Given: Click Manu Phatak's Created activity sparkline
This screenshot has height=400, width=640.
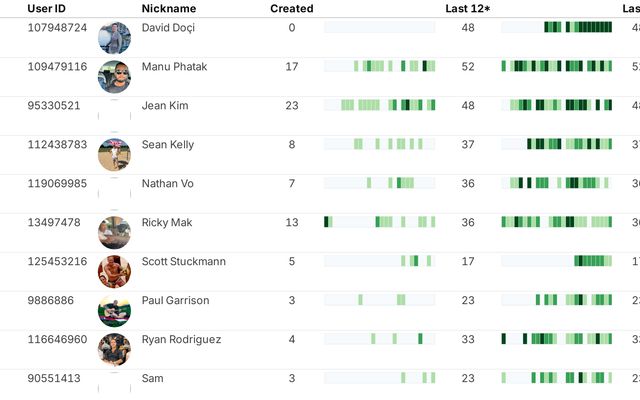Looking at the screenshot, I should [x=380, y=66].
